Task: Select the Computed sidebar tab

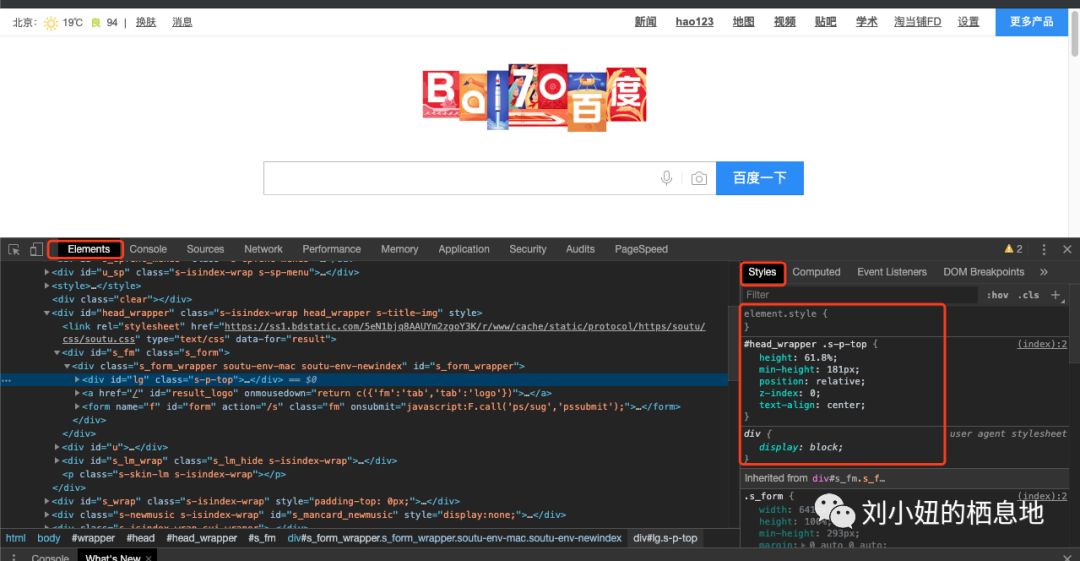Action: (816, 272)
